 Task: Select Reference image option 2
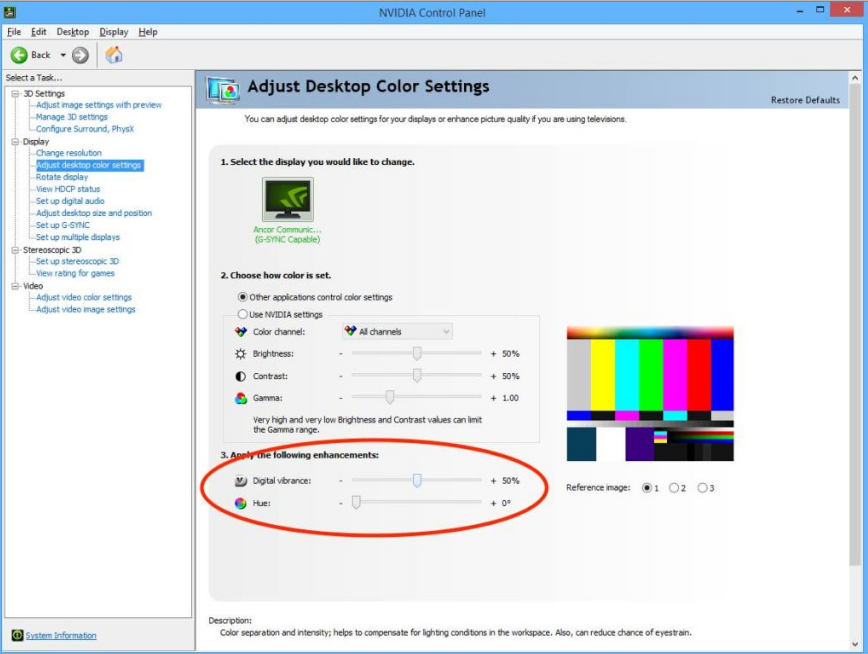pyautogui.click(x=674, y=488)
